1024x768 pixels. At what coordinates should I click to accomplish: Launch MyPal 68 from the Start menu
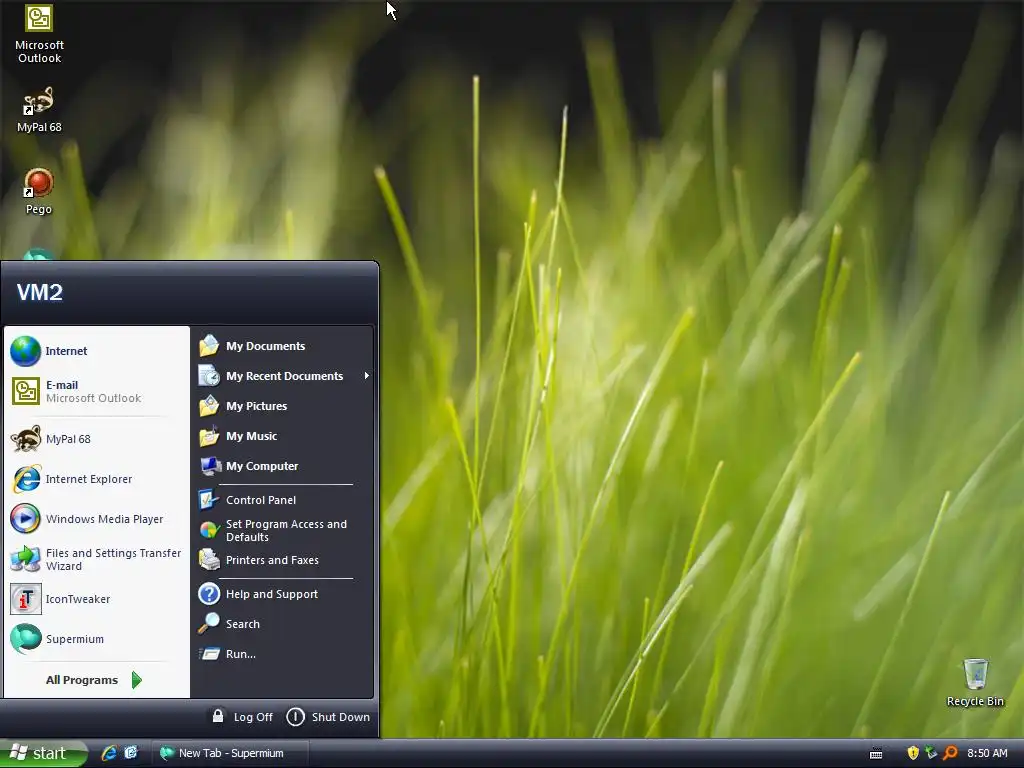pos(97,439)
